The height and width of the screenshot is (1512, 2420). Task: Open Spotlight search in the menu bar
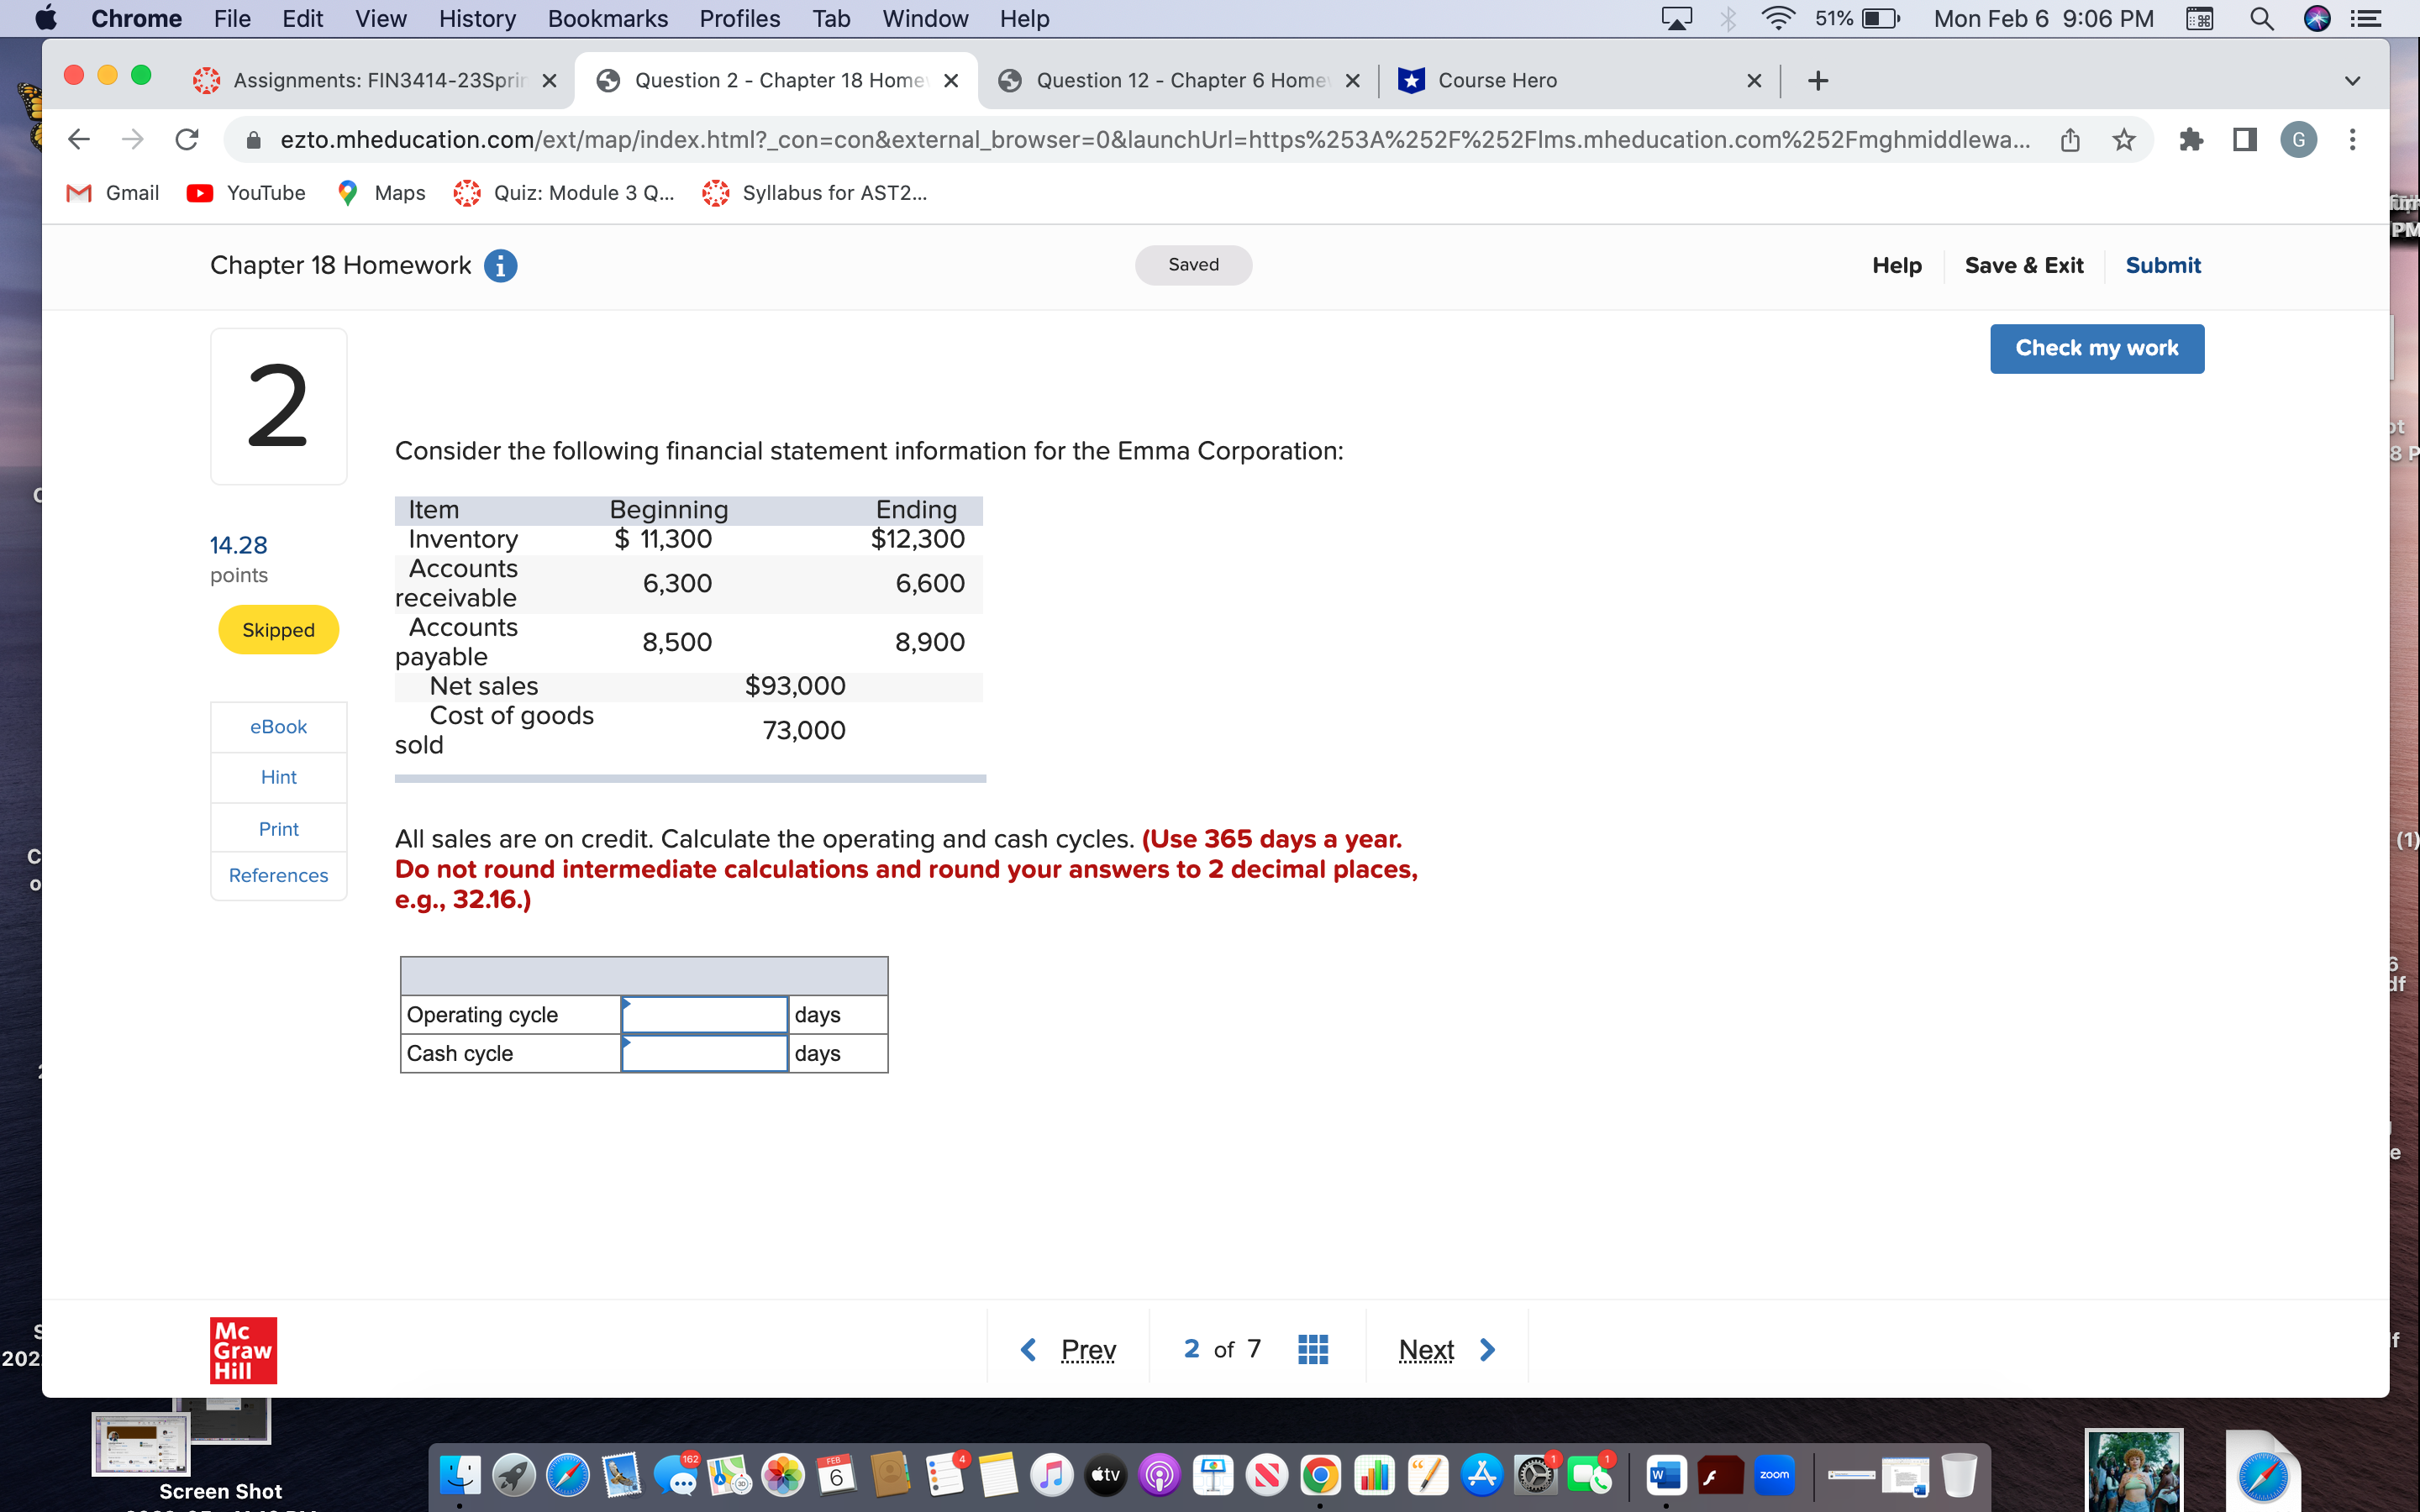[x=2262, y=18]
